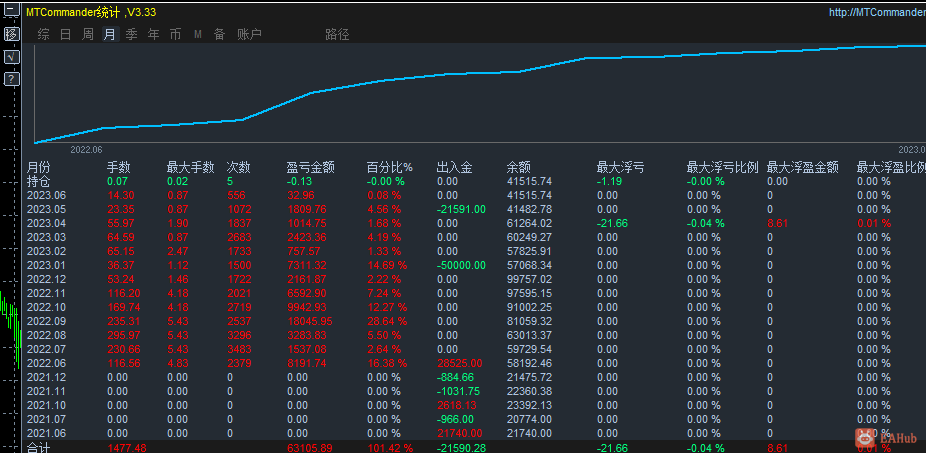Viewport: 926px width, 453px height.
Task: Click the 次数 column header
Action: click(239, 168)
